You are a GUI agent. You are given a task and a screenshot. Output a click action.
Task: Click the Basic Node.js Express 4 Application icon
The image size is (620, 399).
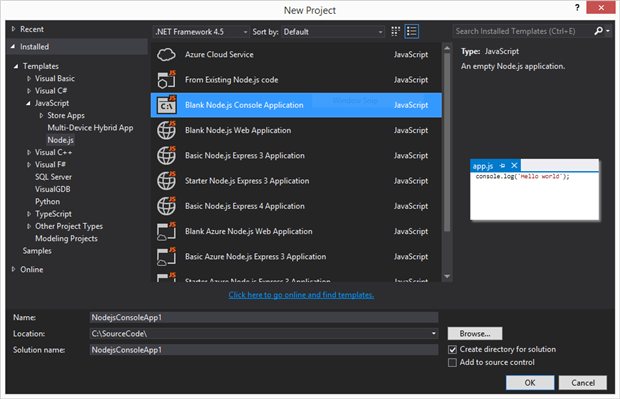[166, 206]
